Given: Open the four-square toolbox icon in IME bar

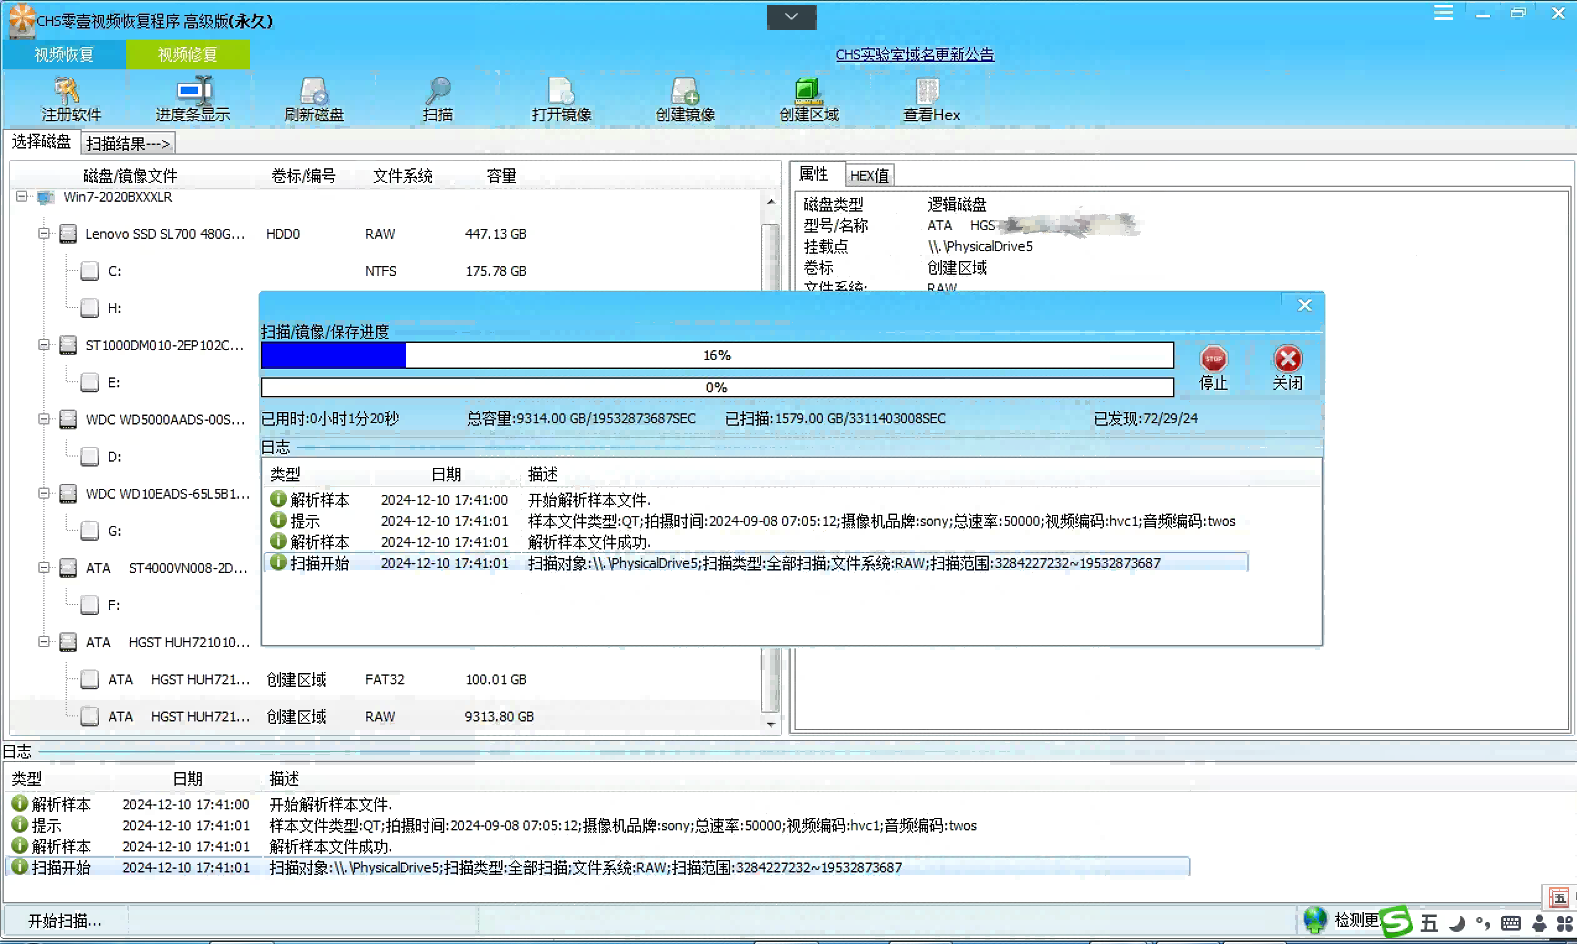Looking at the screenshot, I should (x=1565, y=923).
